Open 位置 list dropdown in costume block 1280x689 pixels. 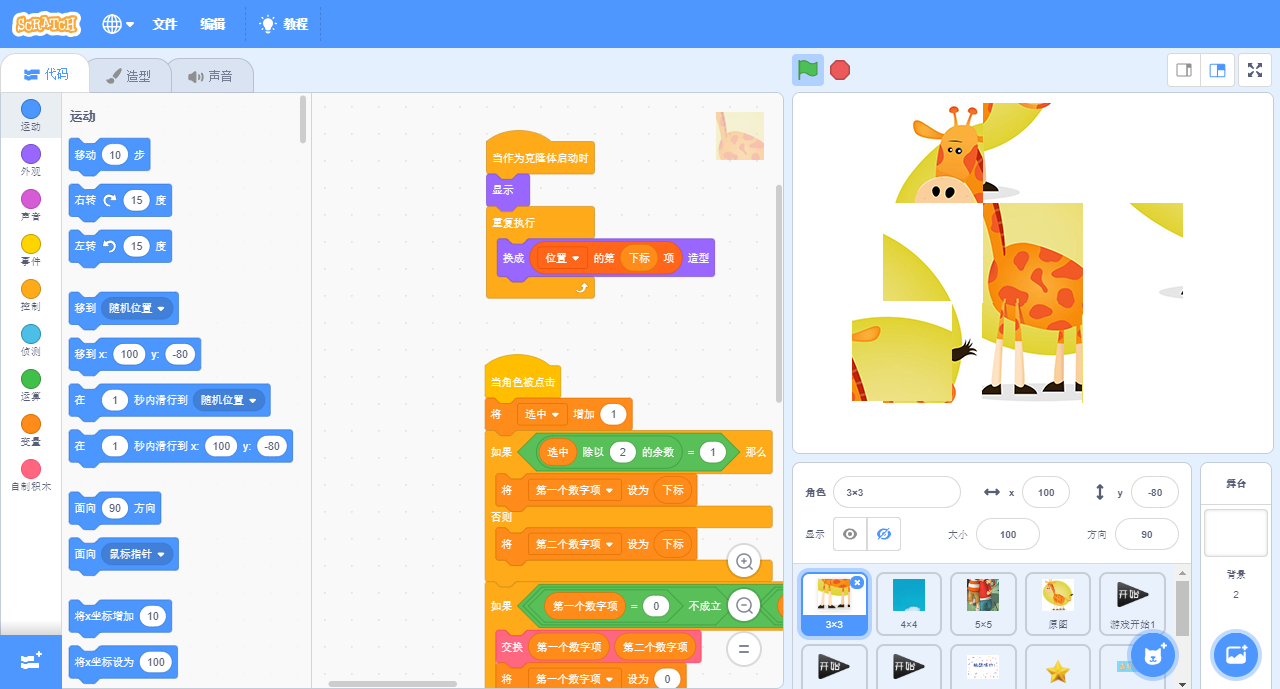pos(562,258)
